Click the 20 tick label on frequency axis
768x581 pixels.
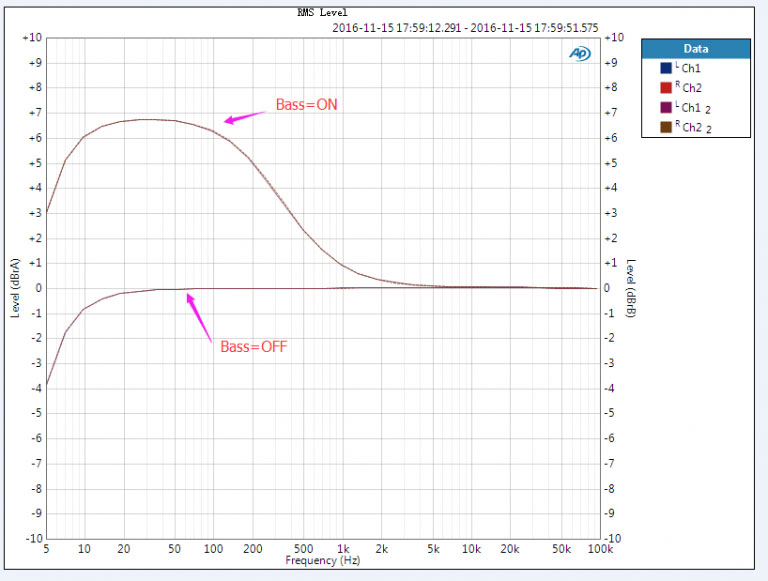tap(123, 550)
